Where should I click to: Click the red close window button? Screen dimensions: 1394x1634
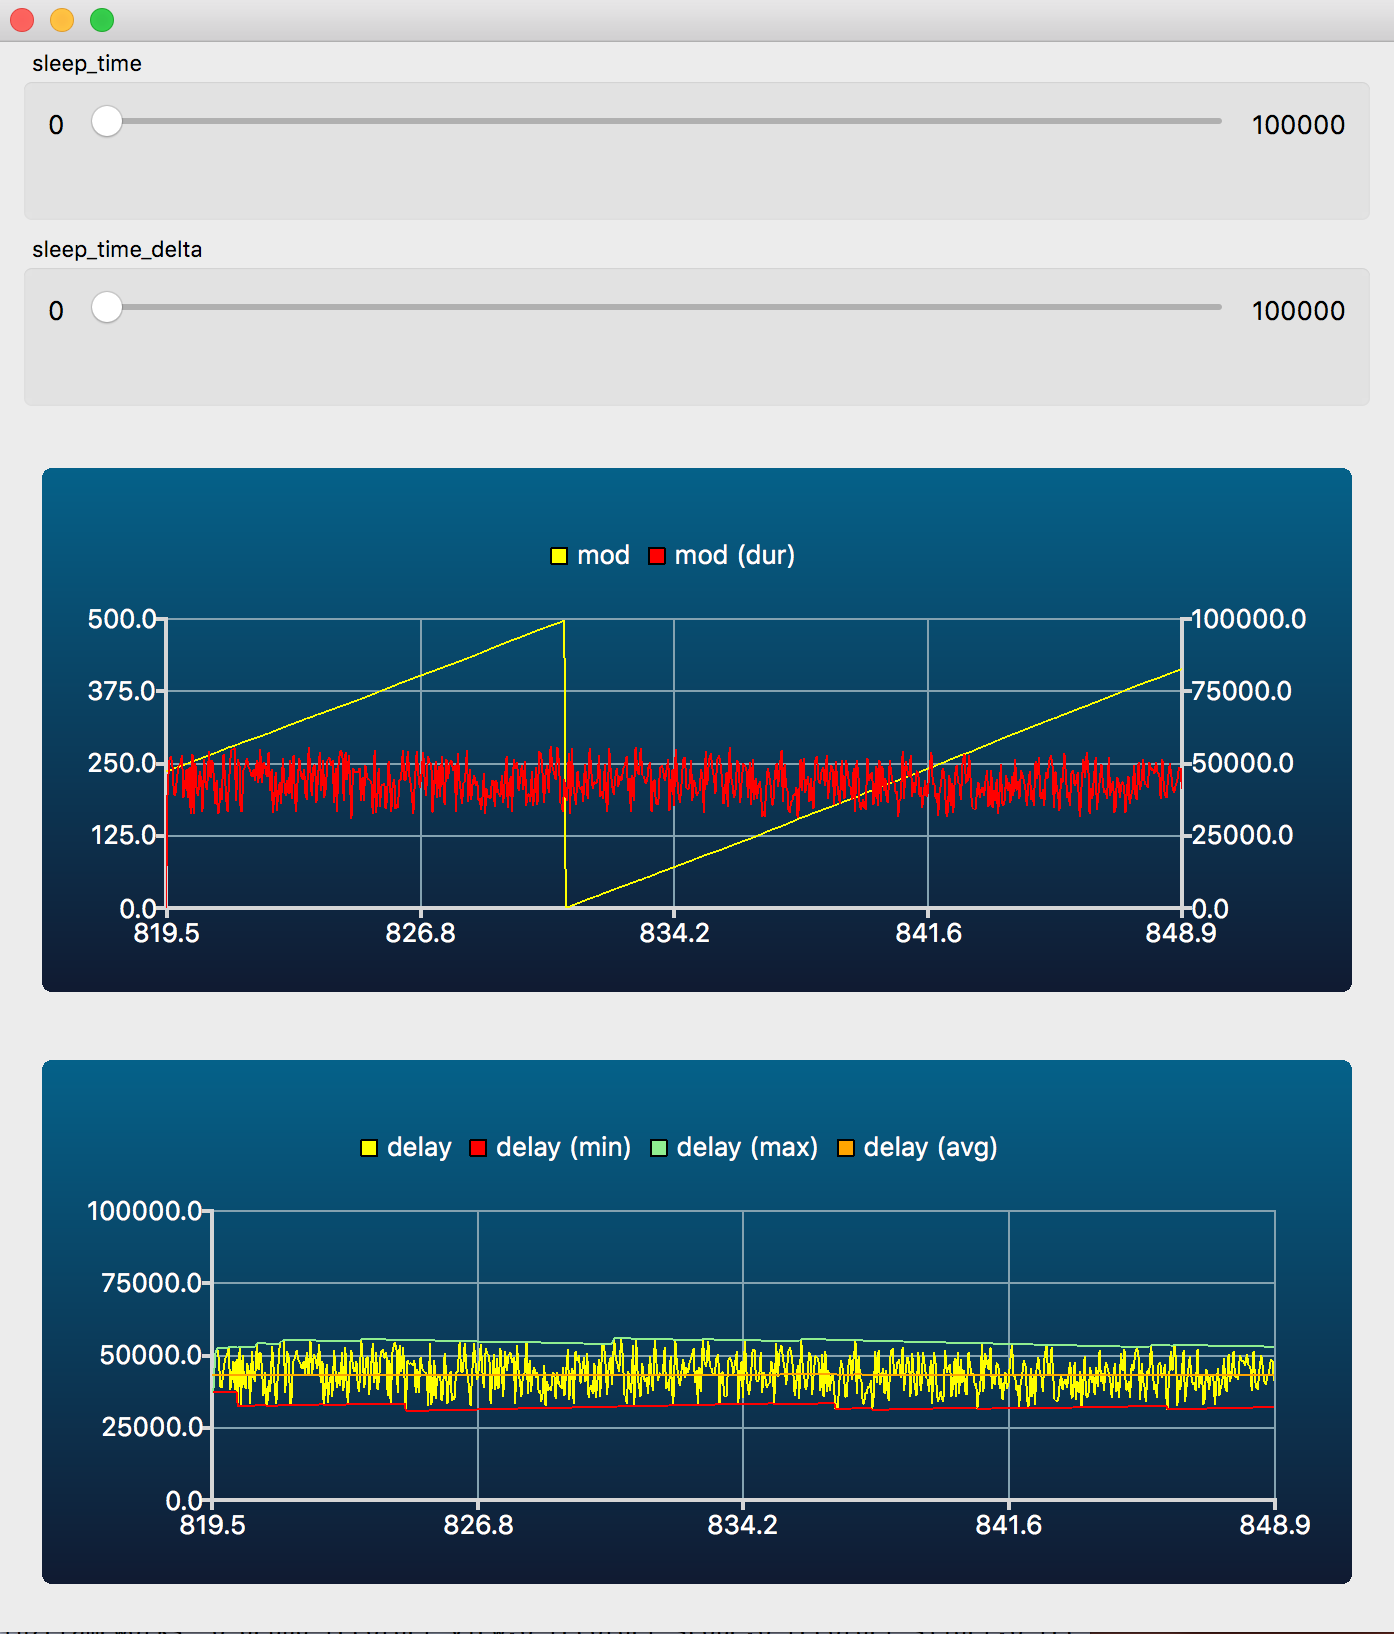tap(22, 20)
